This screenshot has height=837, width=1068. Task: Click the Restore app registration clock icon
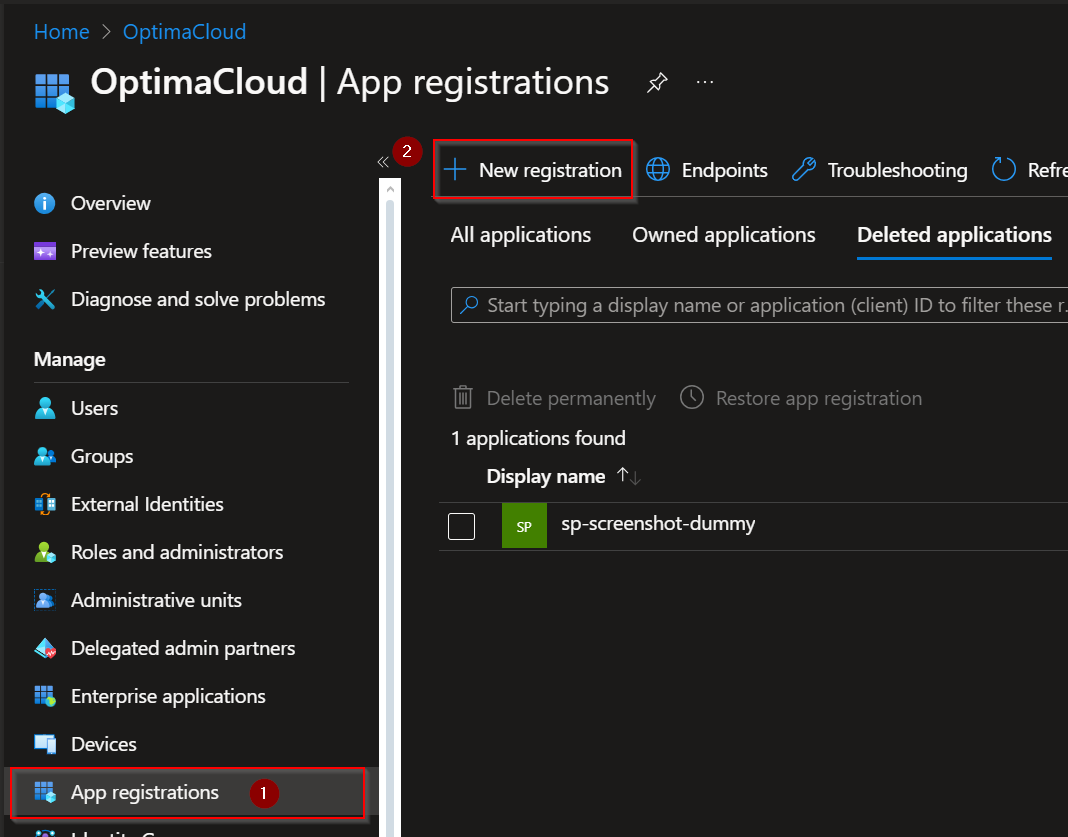point(692,397)
